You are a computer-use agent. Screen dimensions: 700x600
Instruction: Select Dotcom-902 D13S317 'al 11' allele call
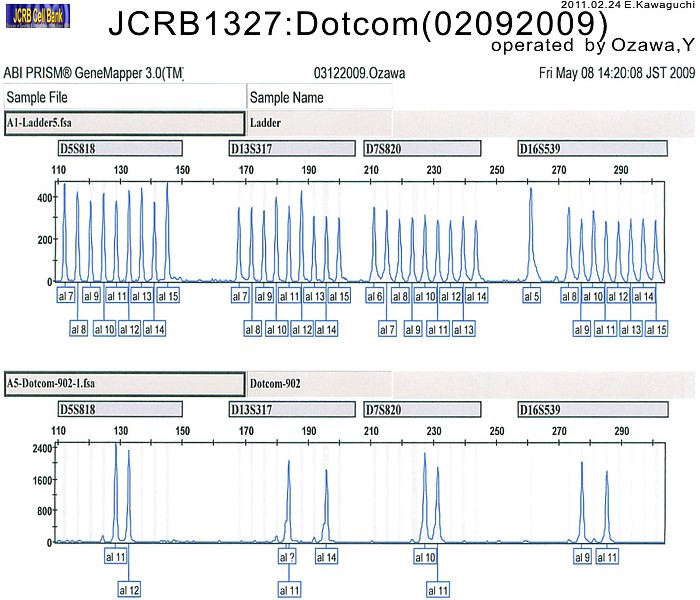[289, 590]
